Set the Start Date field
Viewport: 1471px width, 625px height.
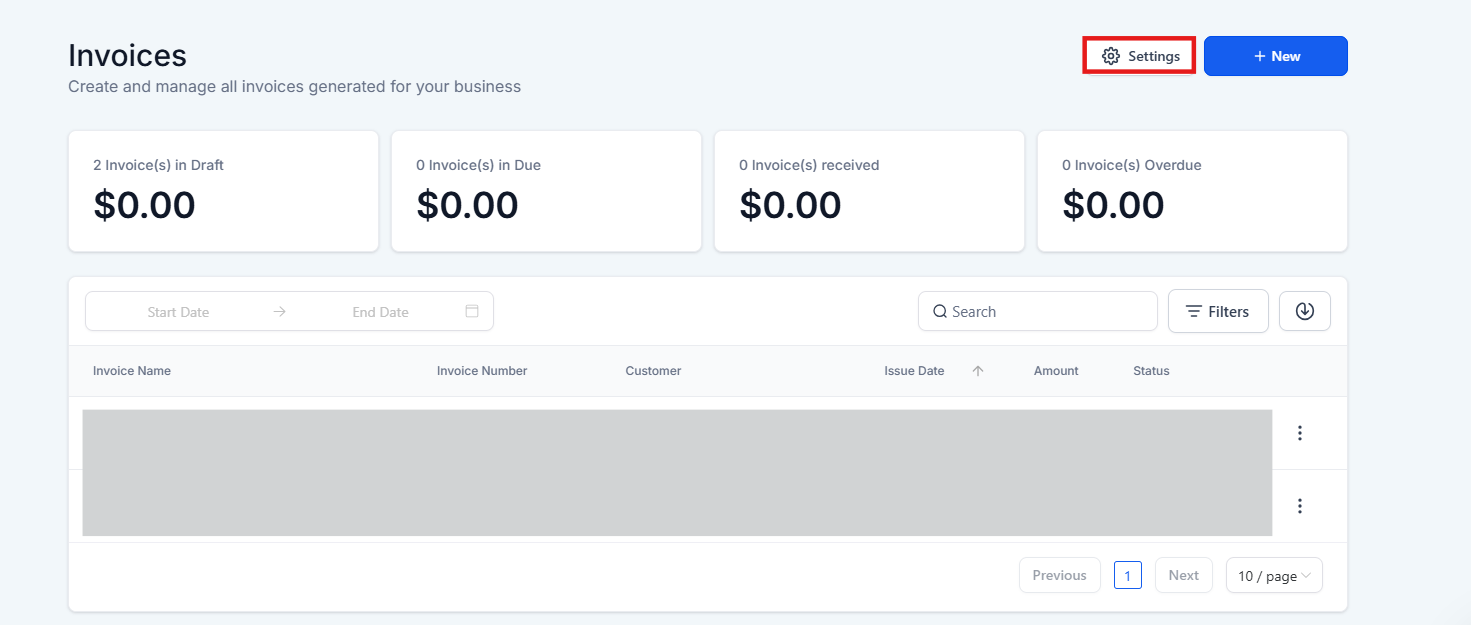point(178,312)
